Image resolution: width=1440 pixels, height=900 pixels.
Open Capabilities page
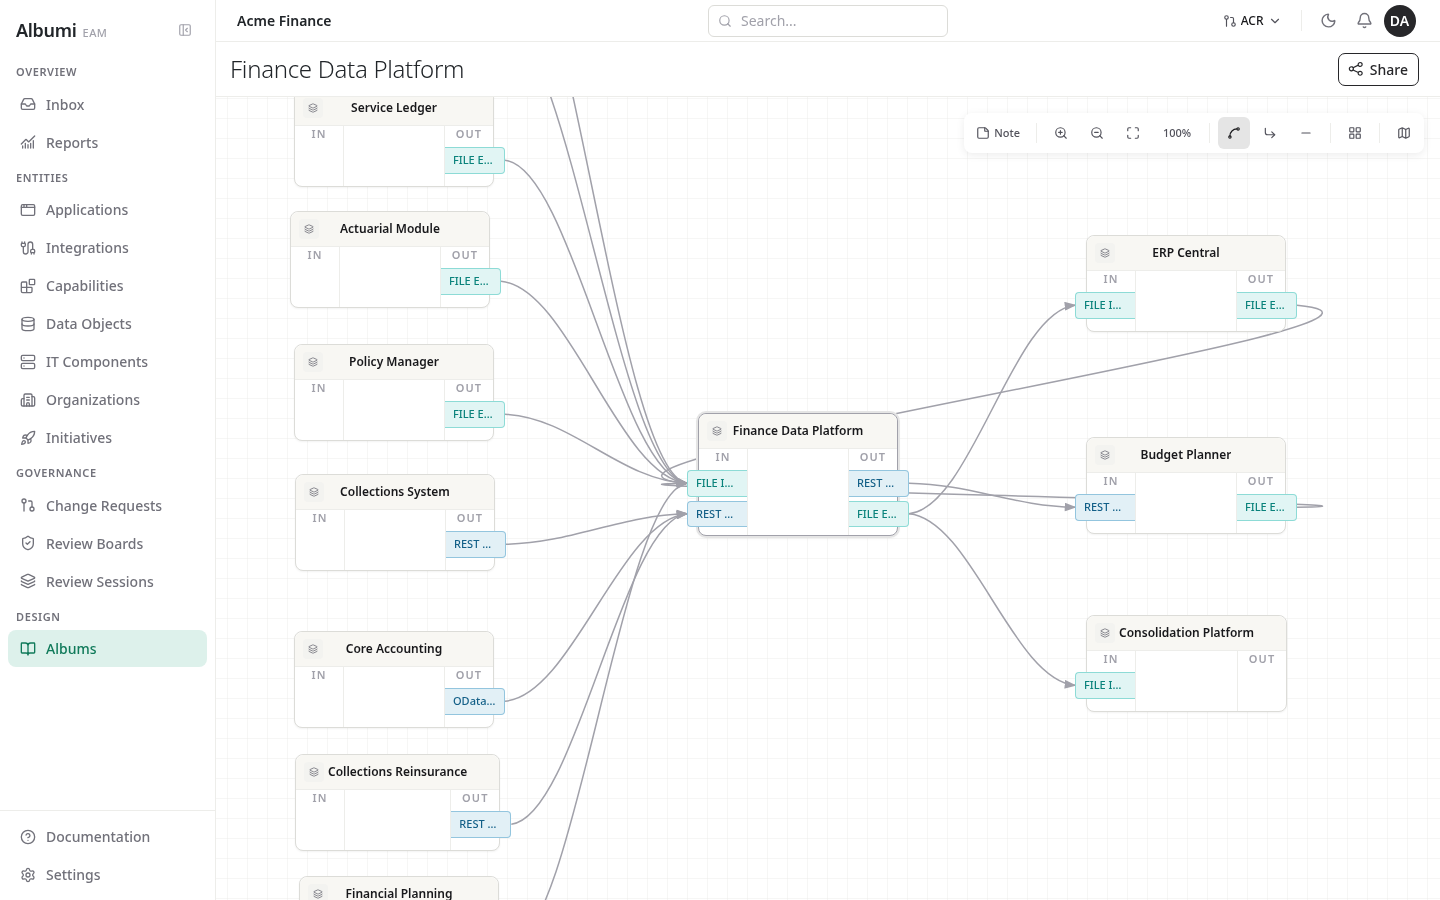[107, 286]
